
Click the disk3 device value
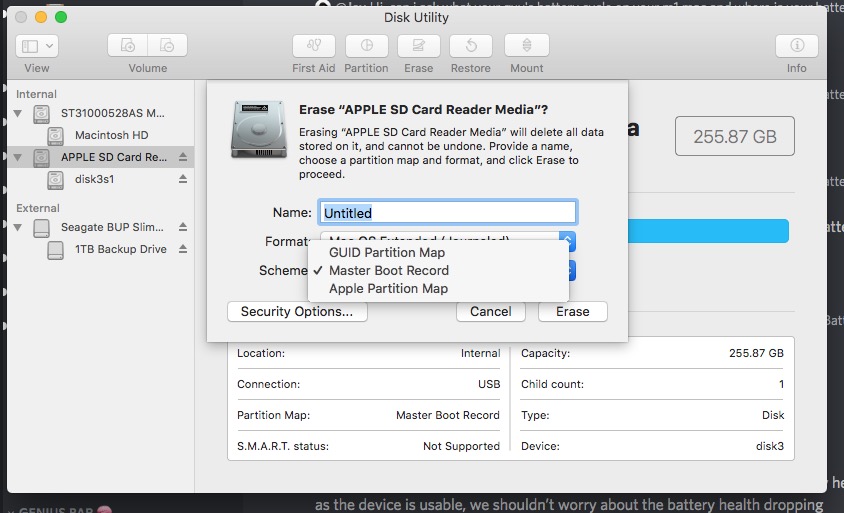770,446
